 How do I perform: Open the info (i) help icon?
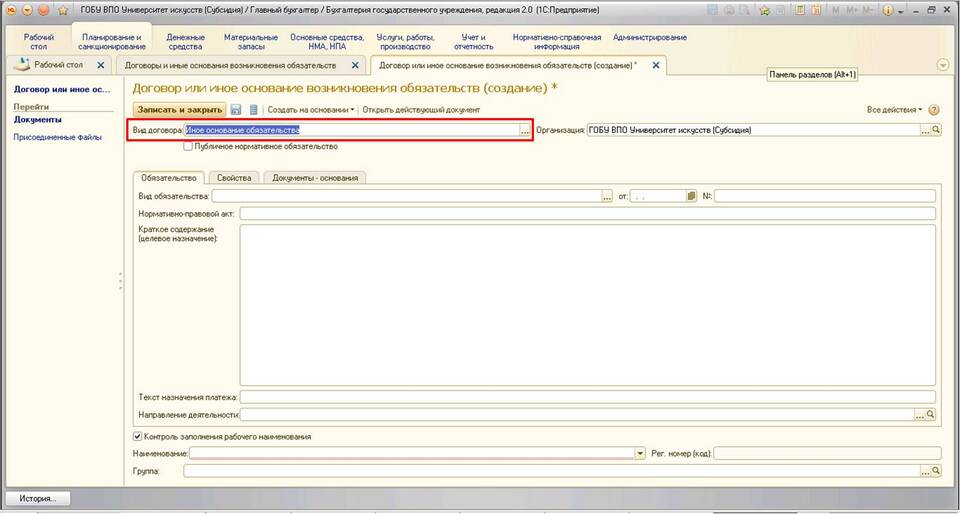887,10
